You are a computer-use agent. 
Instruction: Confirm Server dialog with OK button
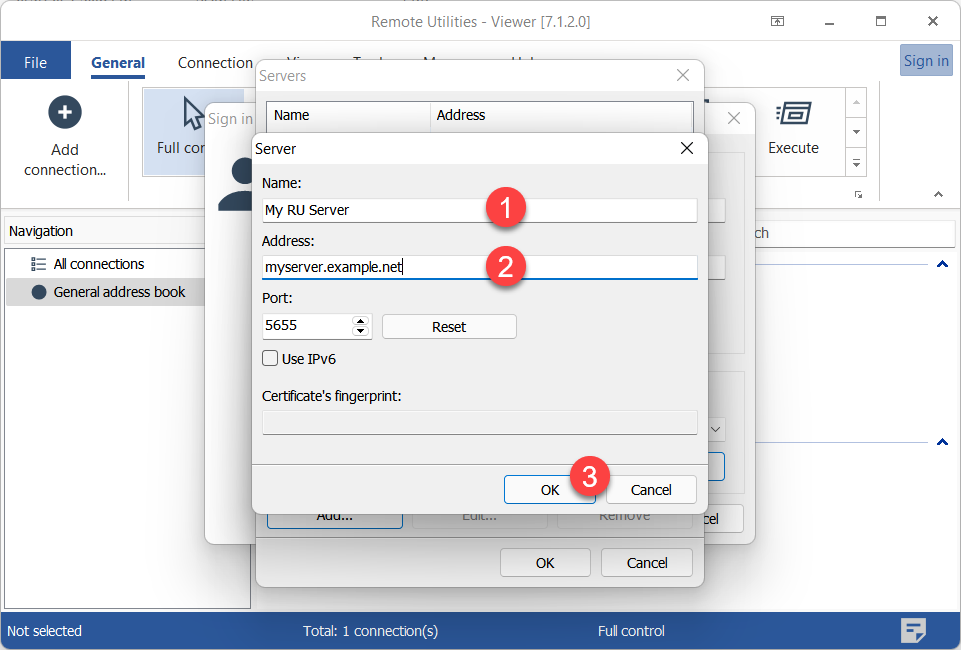coord(549,489)
